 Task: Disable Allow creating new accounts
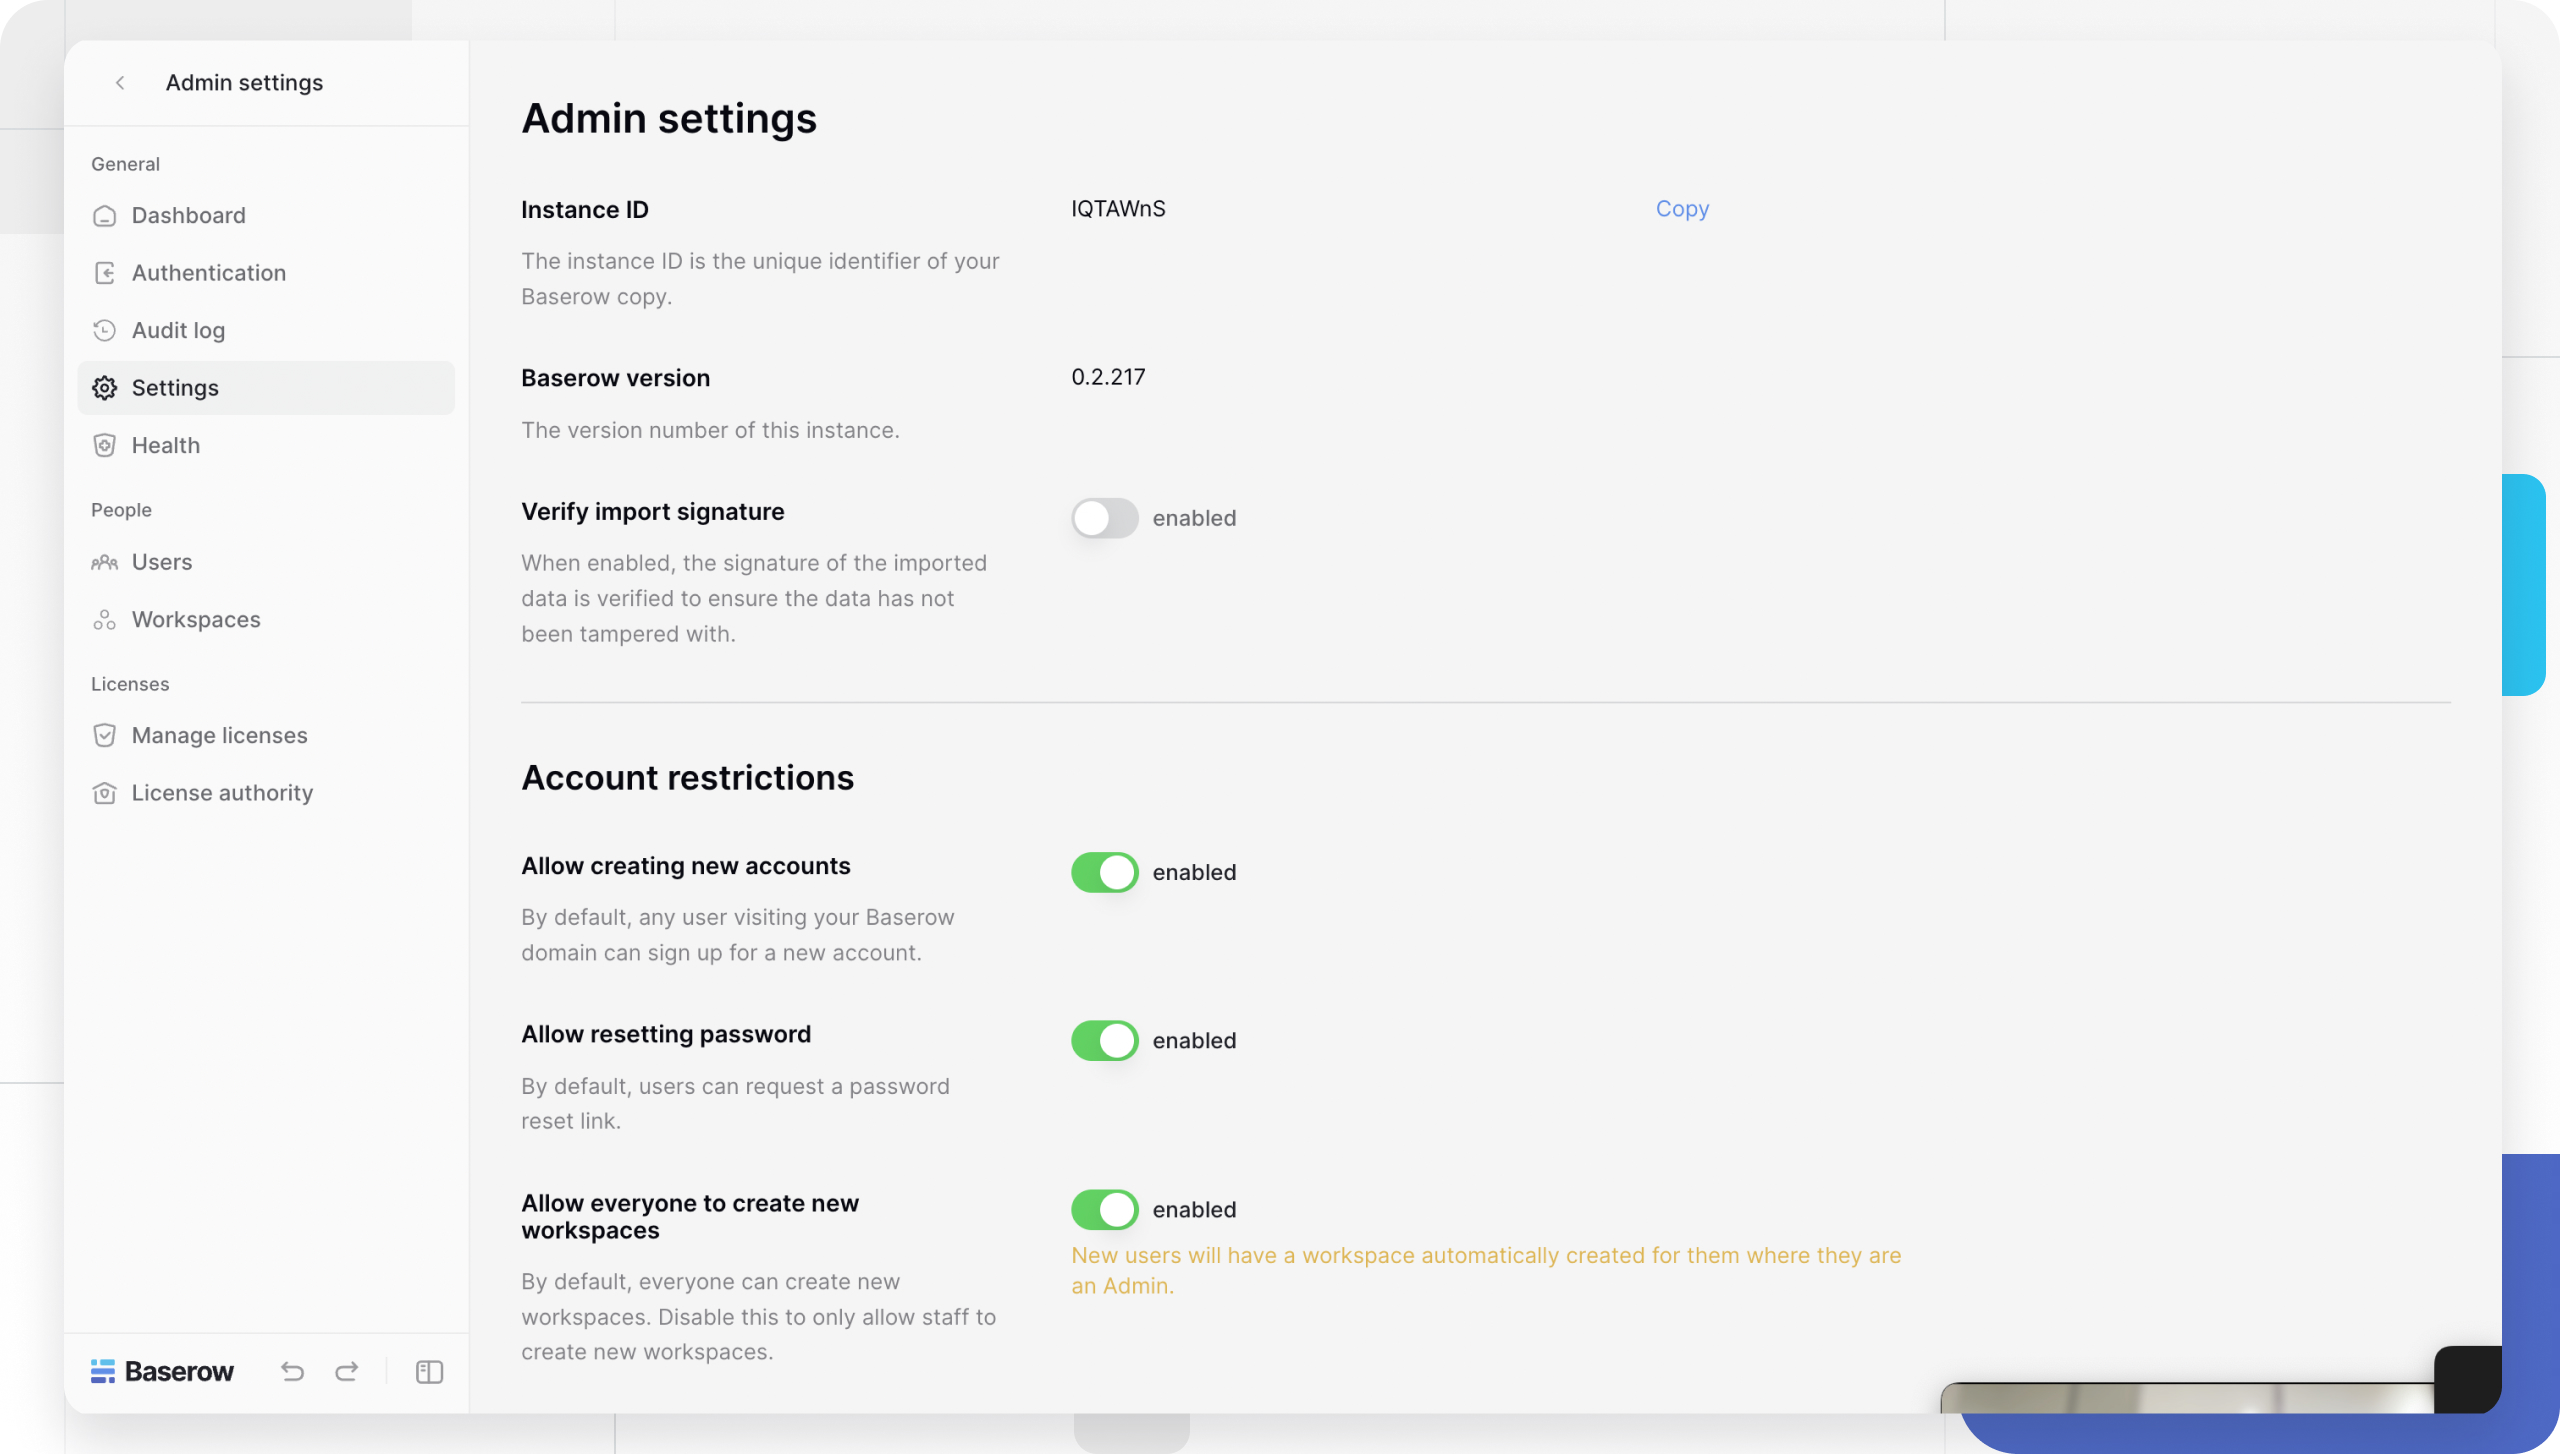(x=1104, y=871)
